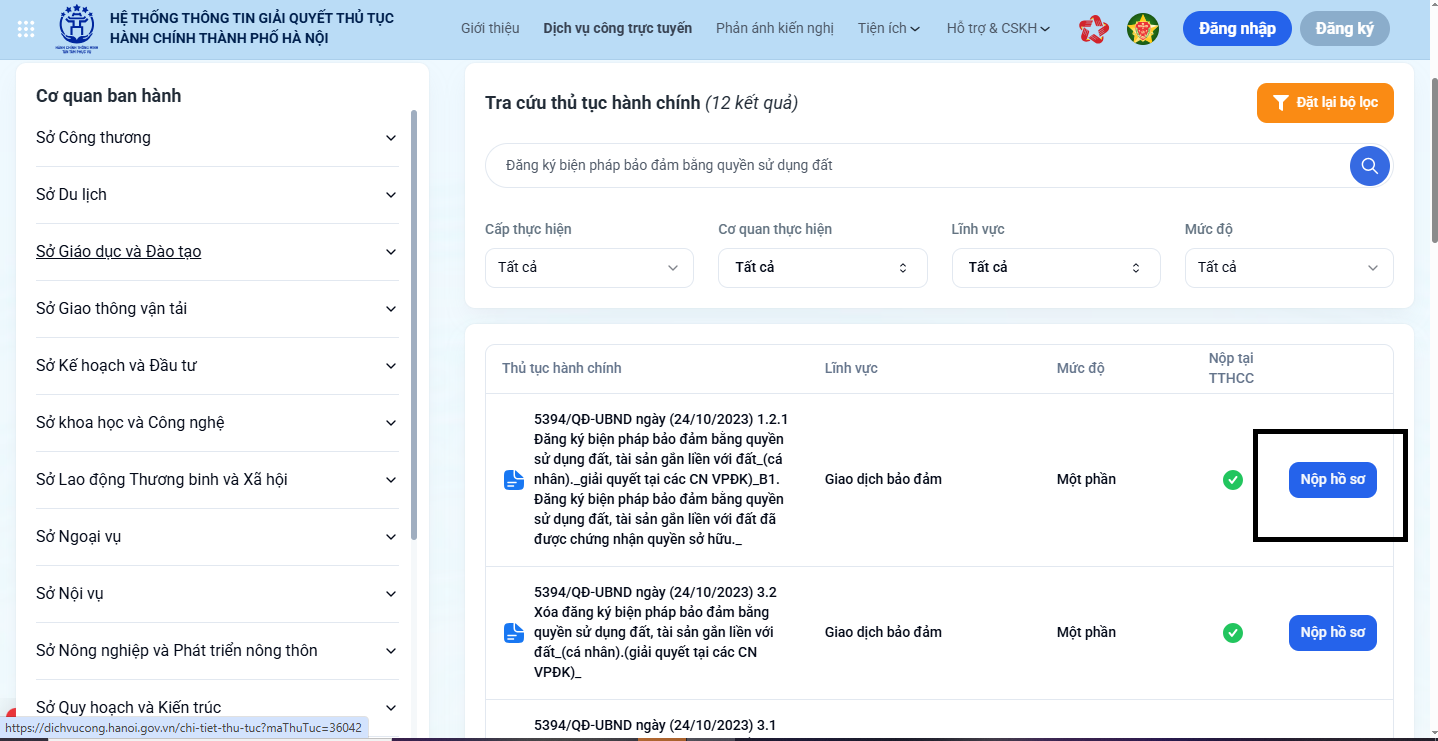Open the Mức độ dropdown
This screenshot has width=1438, height=741.
1288,268
